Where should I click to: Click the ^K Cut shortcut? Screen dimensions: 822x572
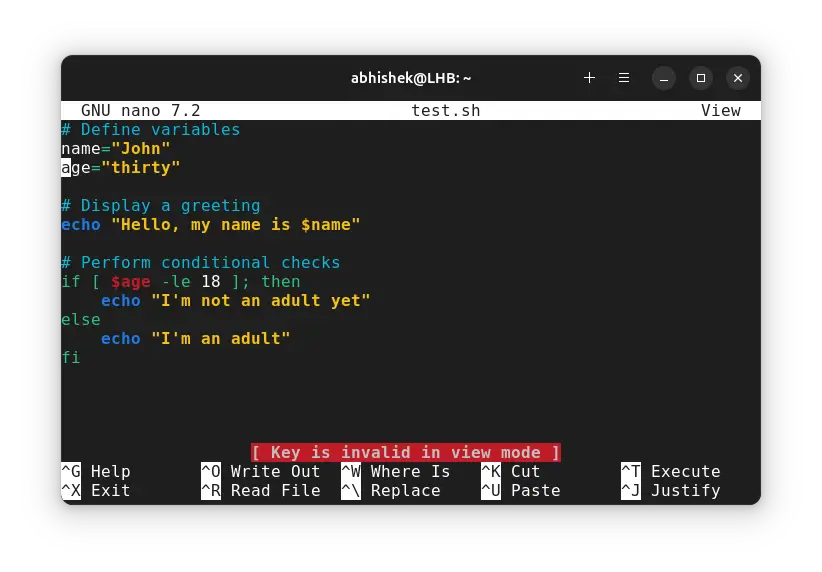(x=510, y=471)
